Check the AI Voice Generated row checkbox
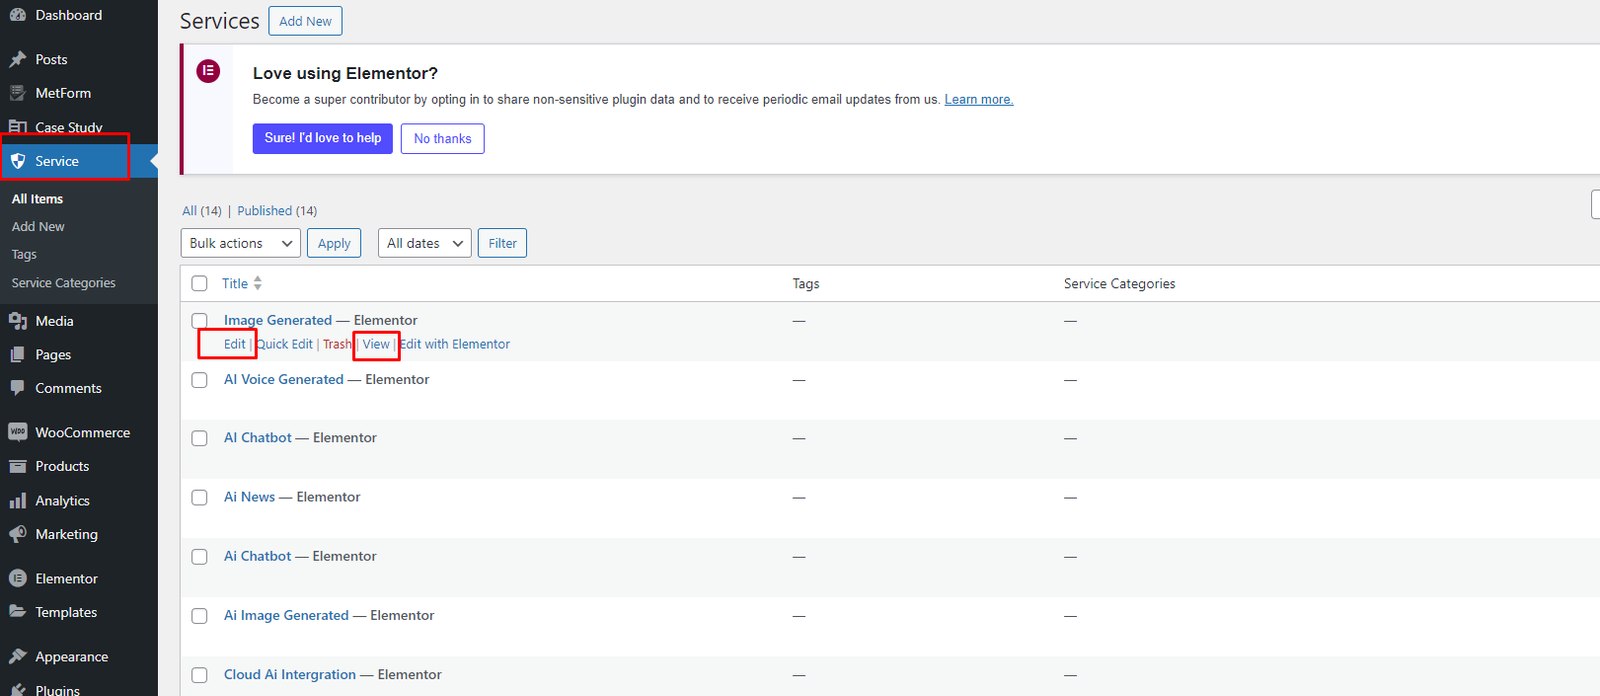The width and height of the screenshot is (1600, 696). (x=200, y=380)
